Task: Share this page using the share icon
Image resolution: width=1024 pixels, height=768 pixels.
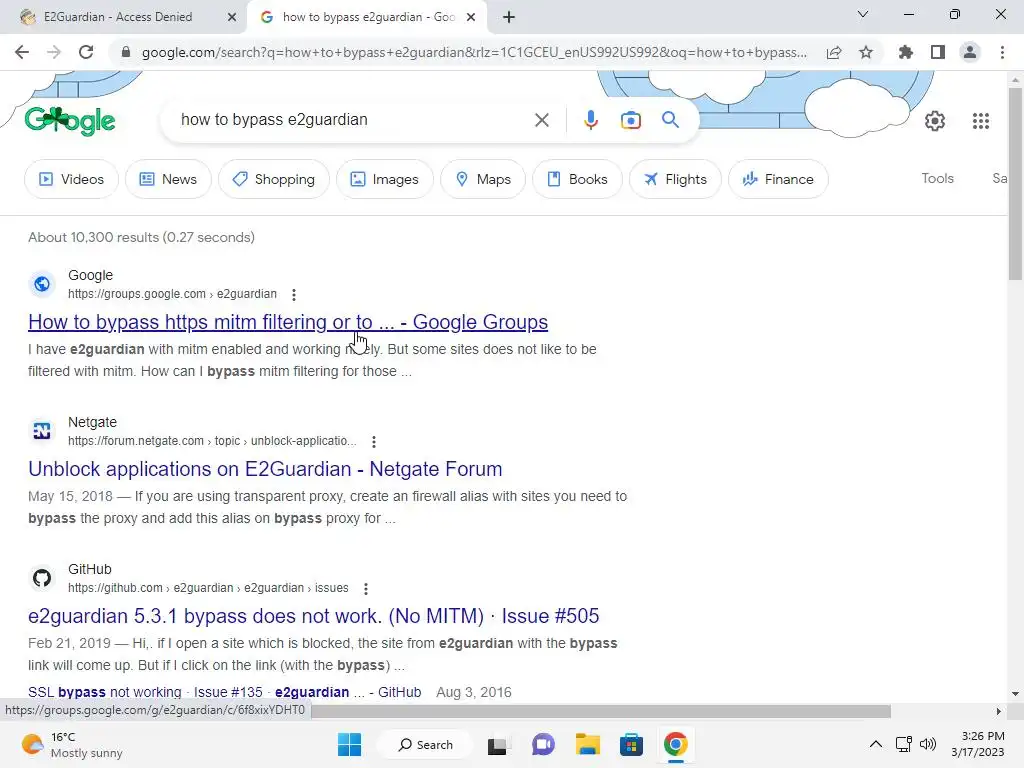Action: (x=834, y=52)
